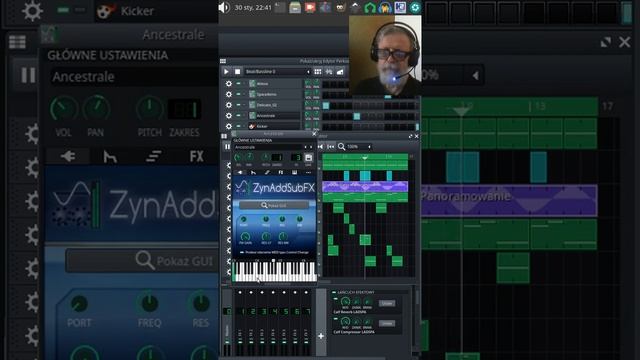Disable the Calf Compressor LADSPA effect

click(336, 319)
